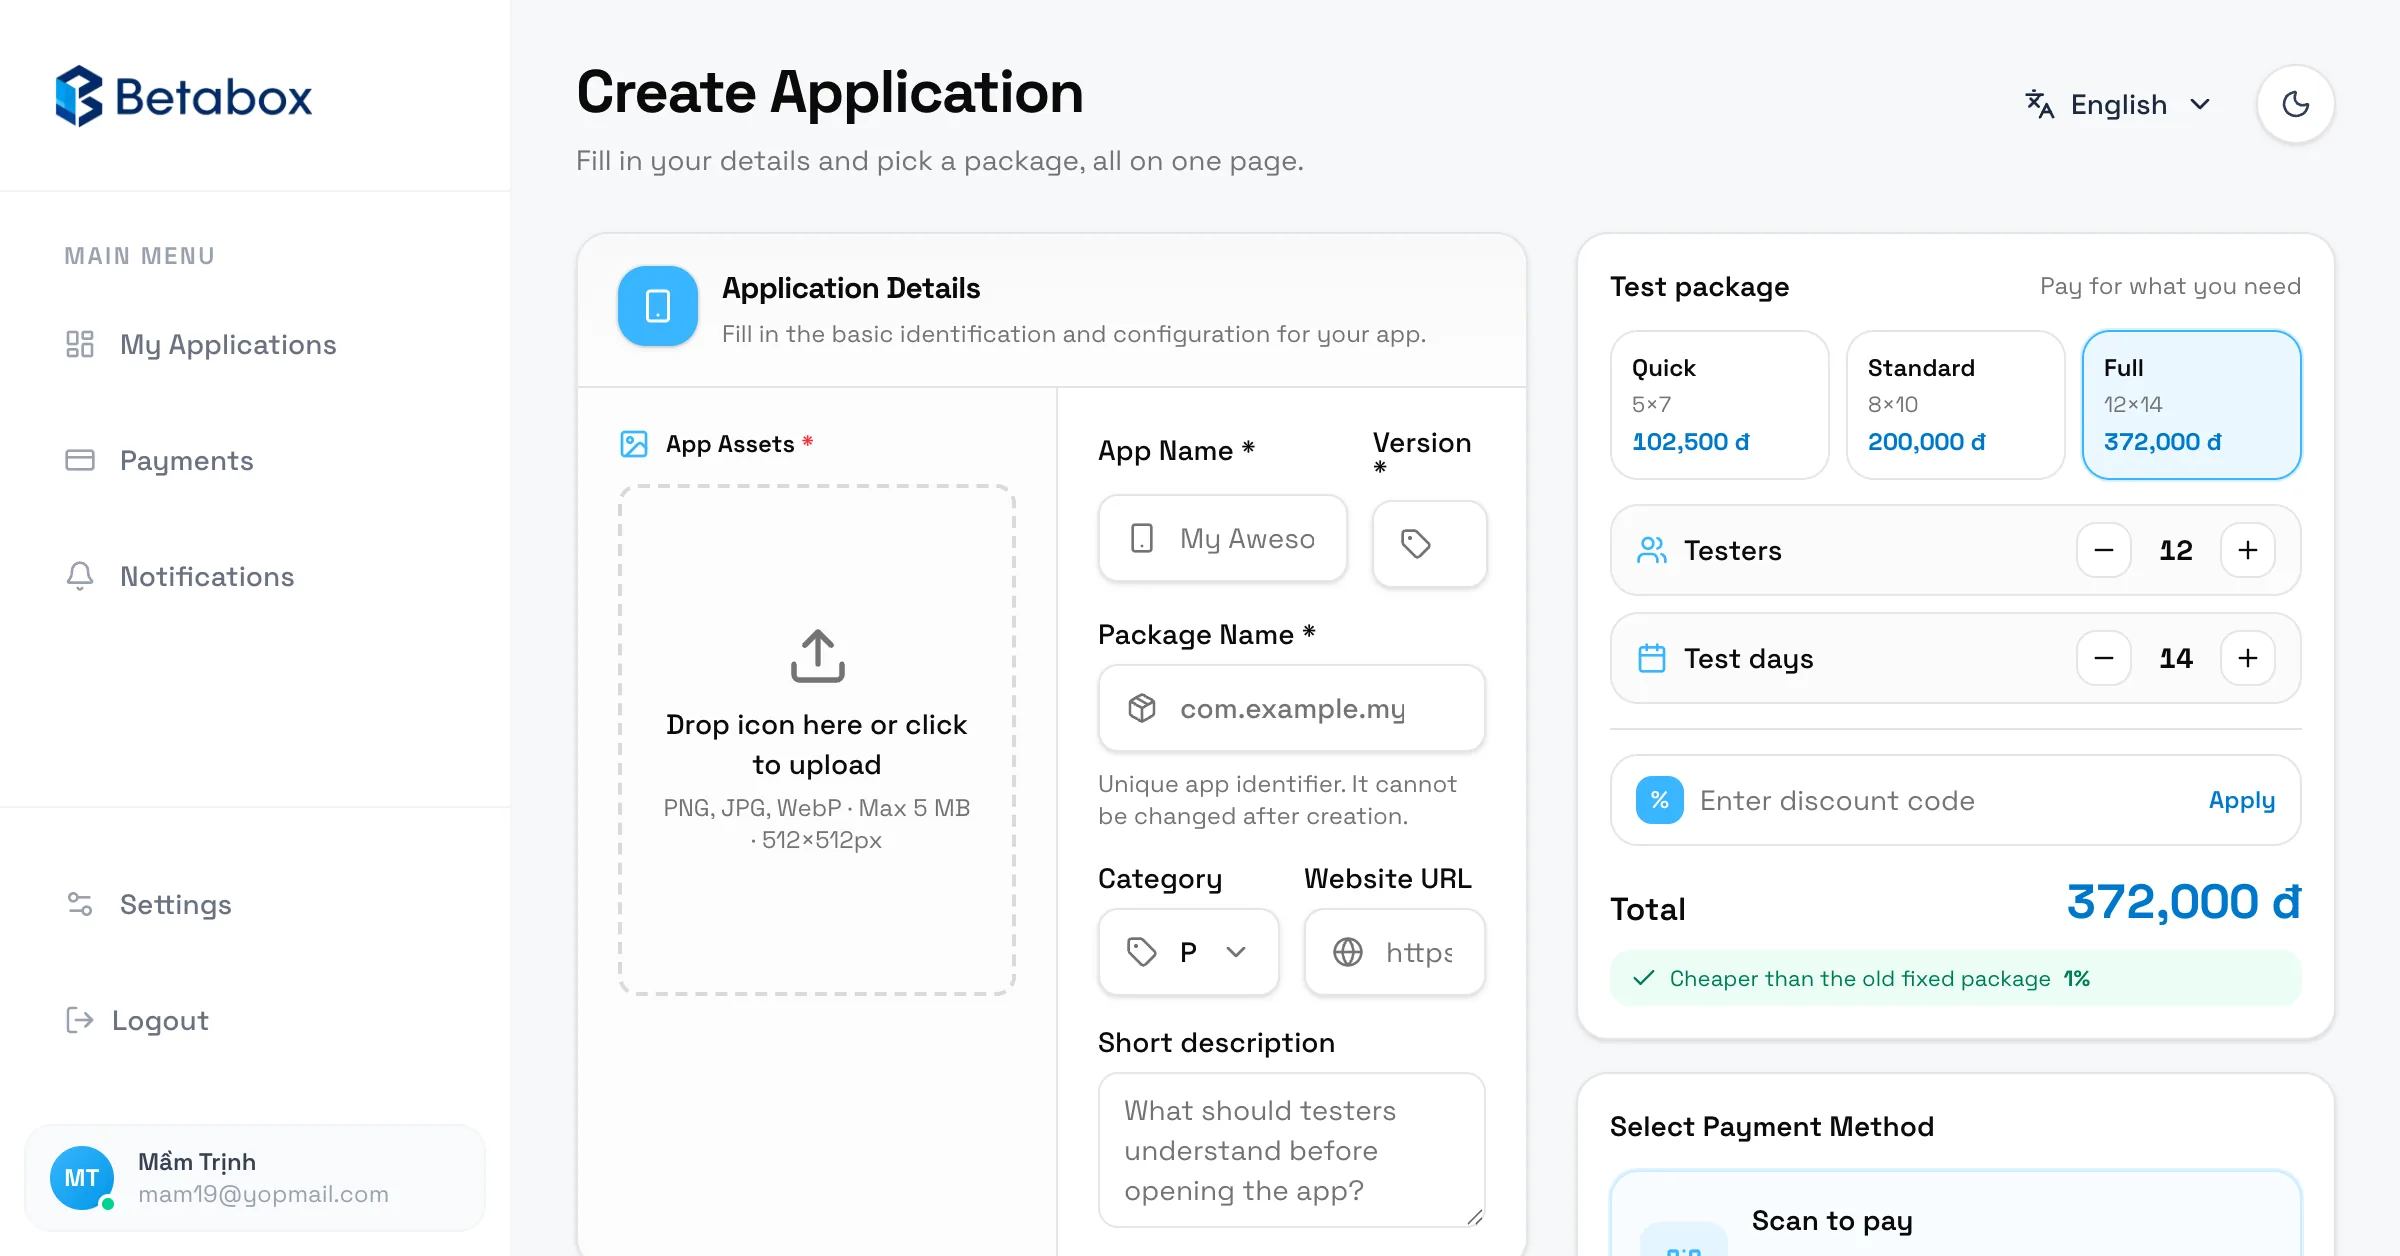Select Scan to pay payment method

click(x=1956, y=1214)
